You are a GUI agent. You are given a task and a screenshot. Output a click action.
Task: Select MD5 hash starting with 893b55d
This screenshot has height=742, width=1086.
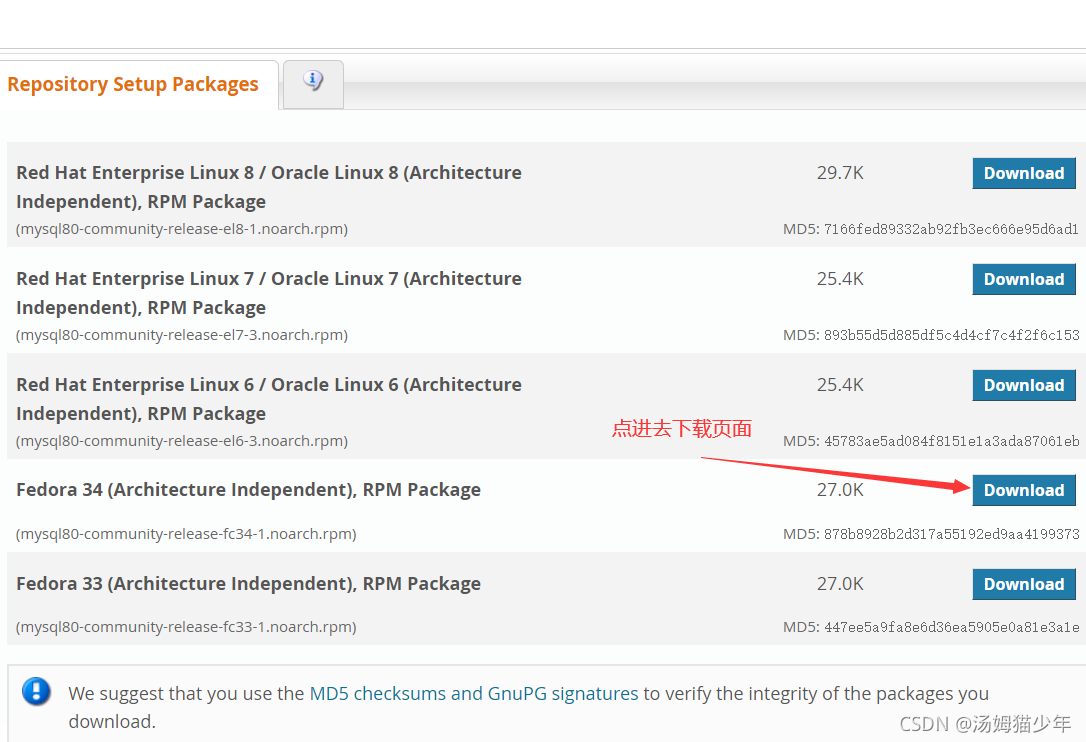(952, 335)
